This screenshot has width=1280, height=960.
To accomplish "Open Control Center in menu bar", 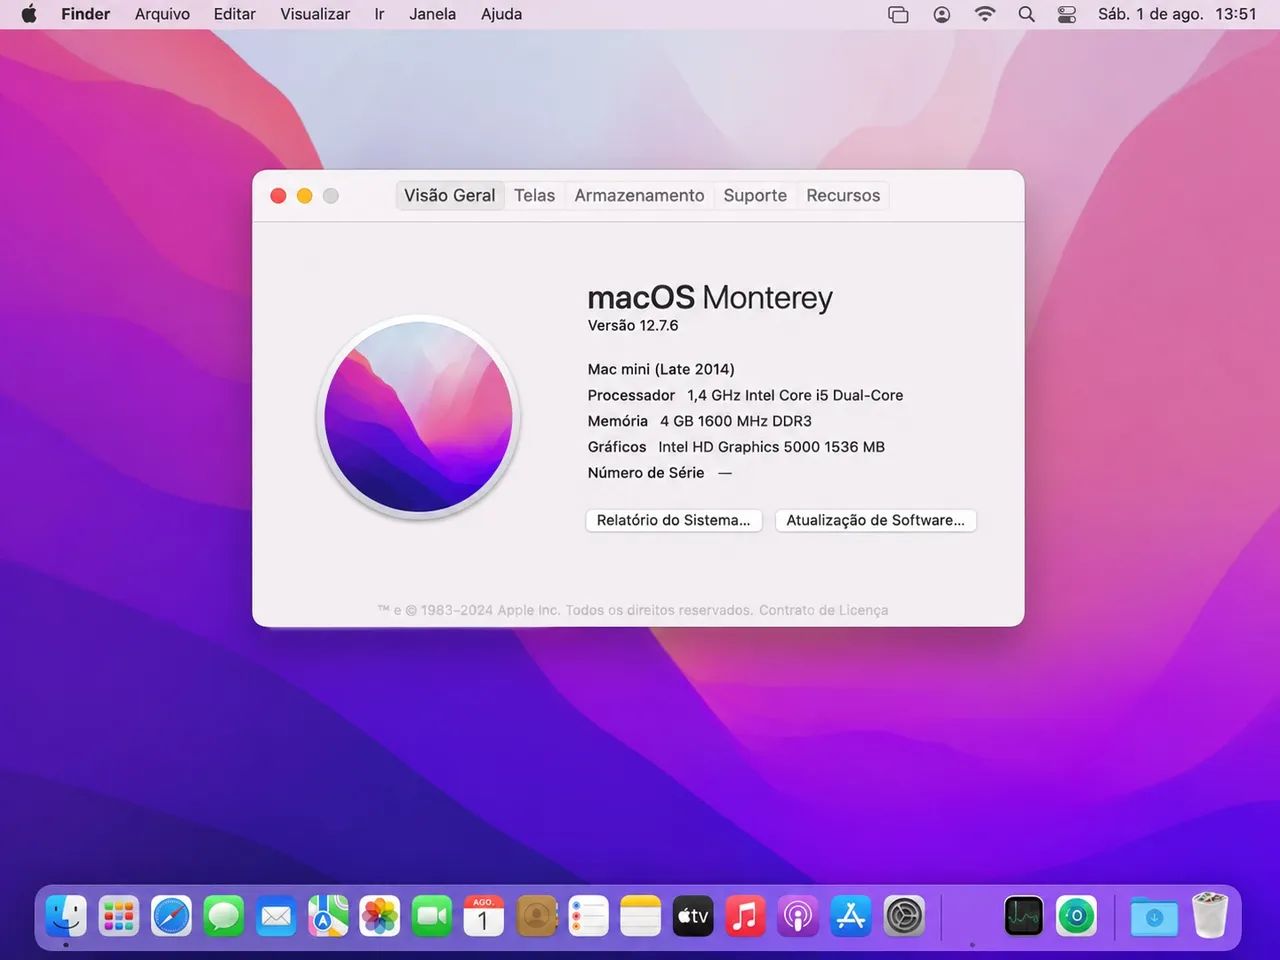I will [x=1067, y=14].
